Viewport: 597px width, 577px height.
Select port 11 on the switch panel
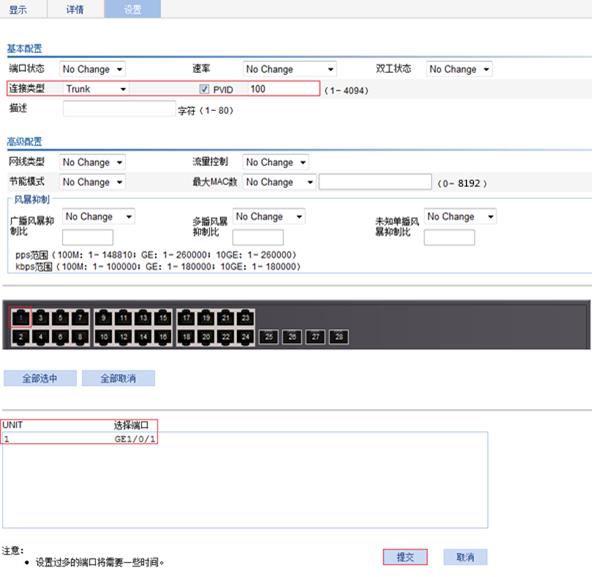click(123, 318)
